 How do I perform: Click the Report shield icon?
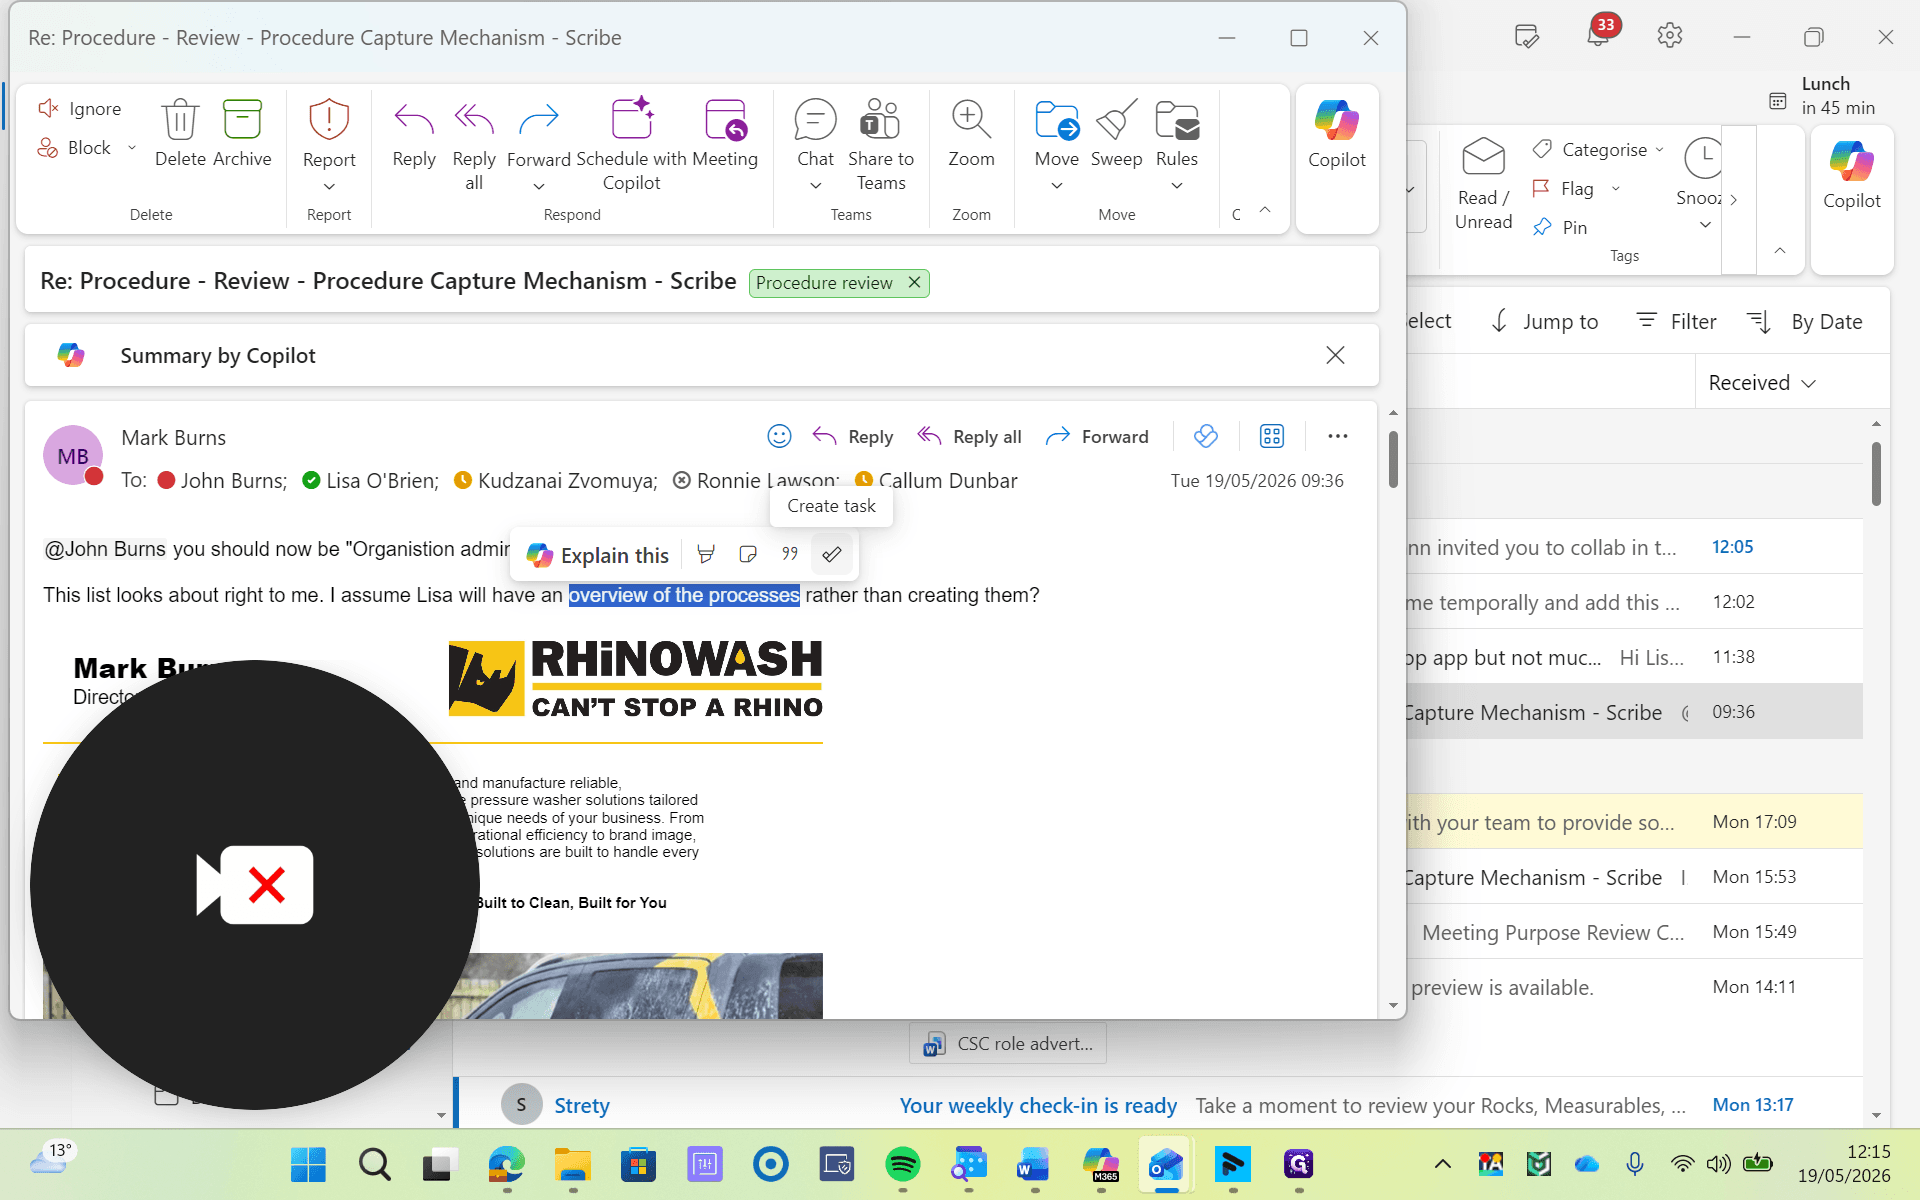pos(328,119)
